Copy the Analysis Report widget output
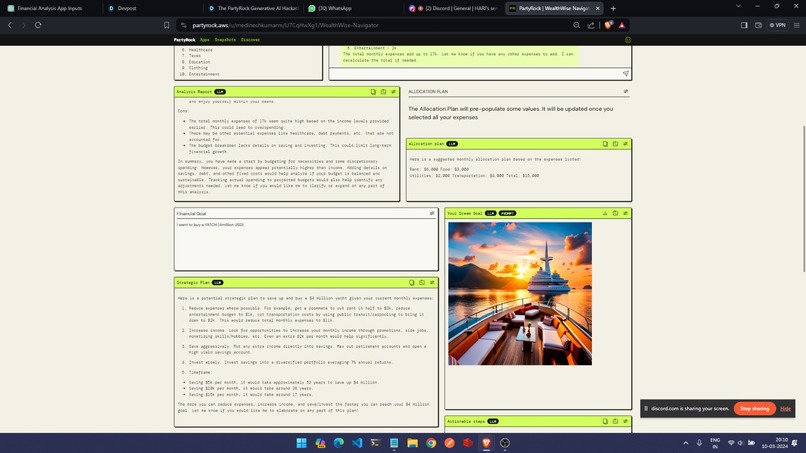The height and width of the screenshot is (453, 806). 373,92
